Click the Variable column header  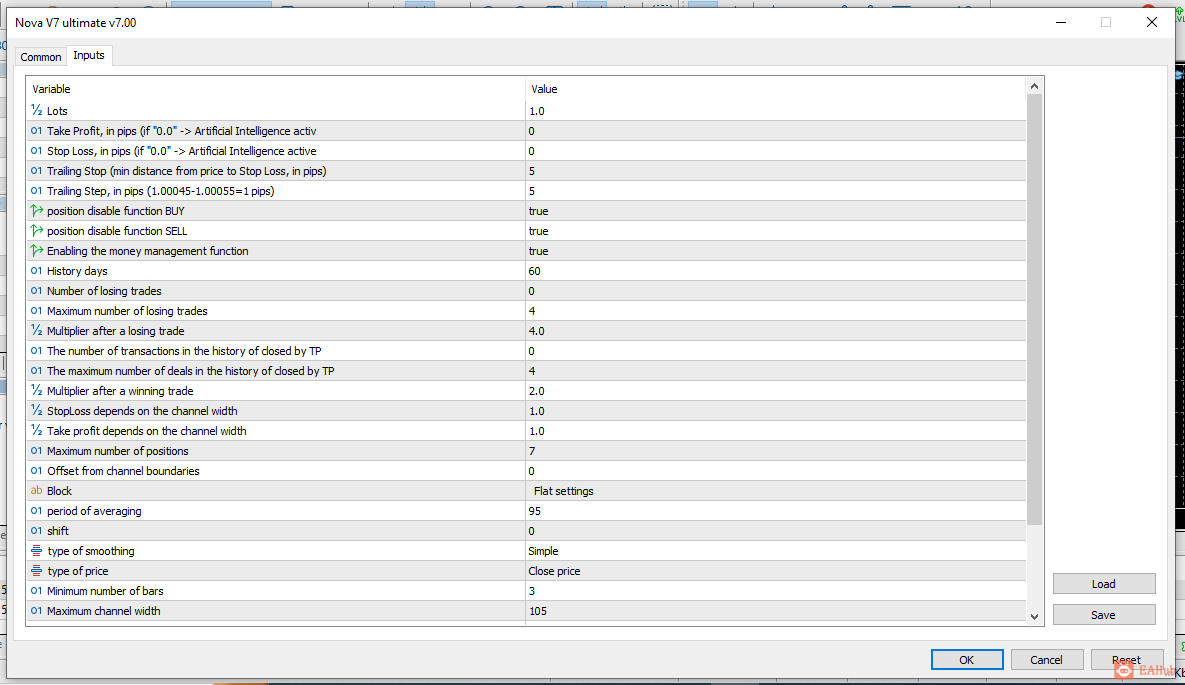pos(276,88)
